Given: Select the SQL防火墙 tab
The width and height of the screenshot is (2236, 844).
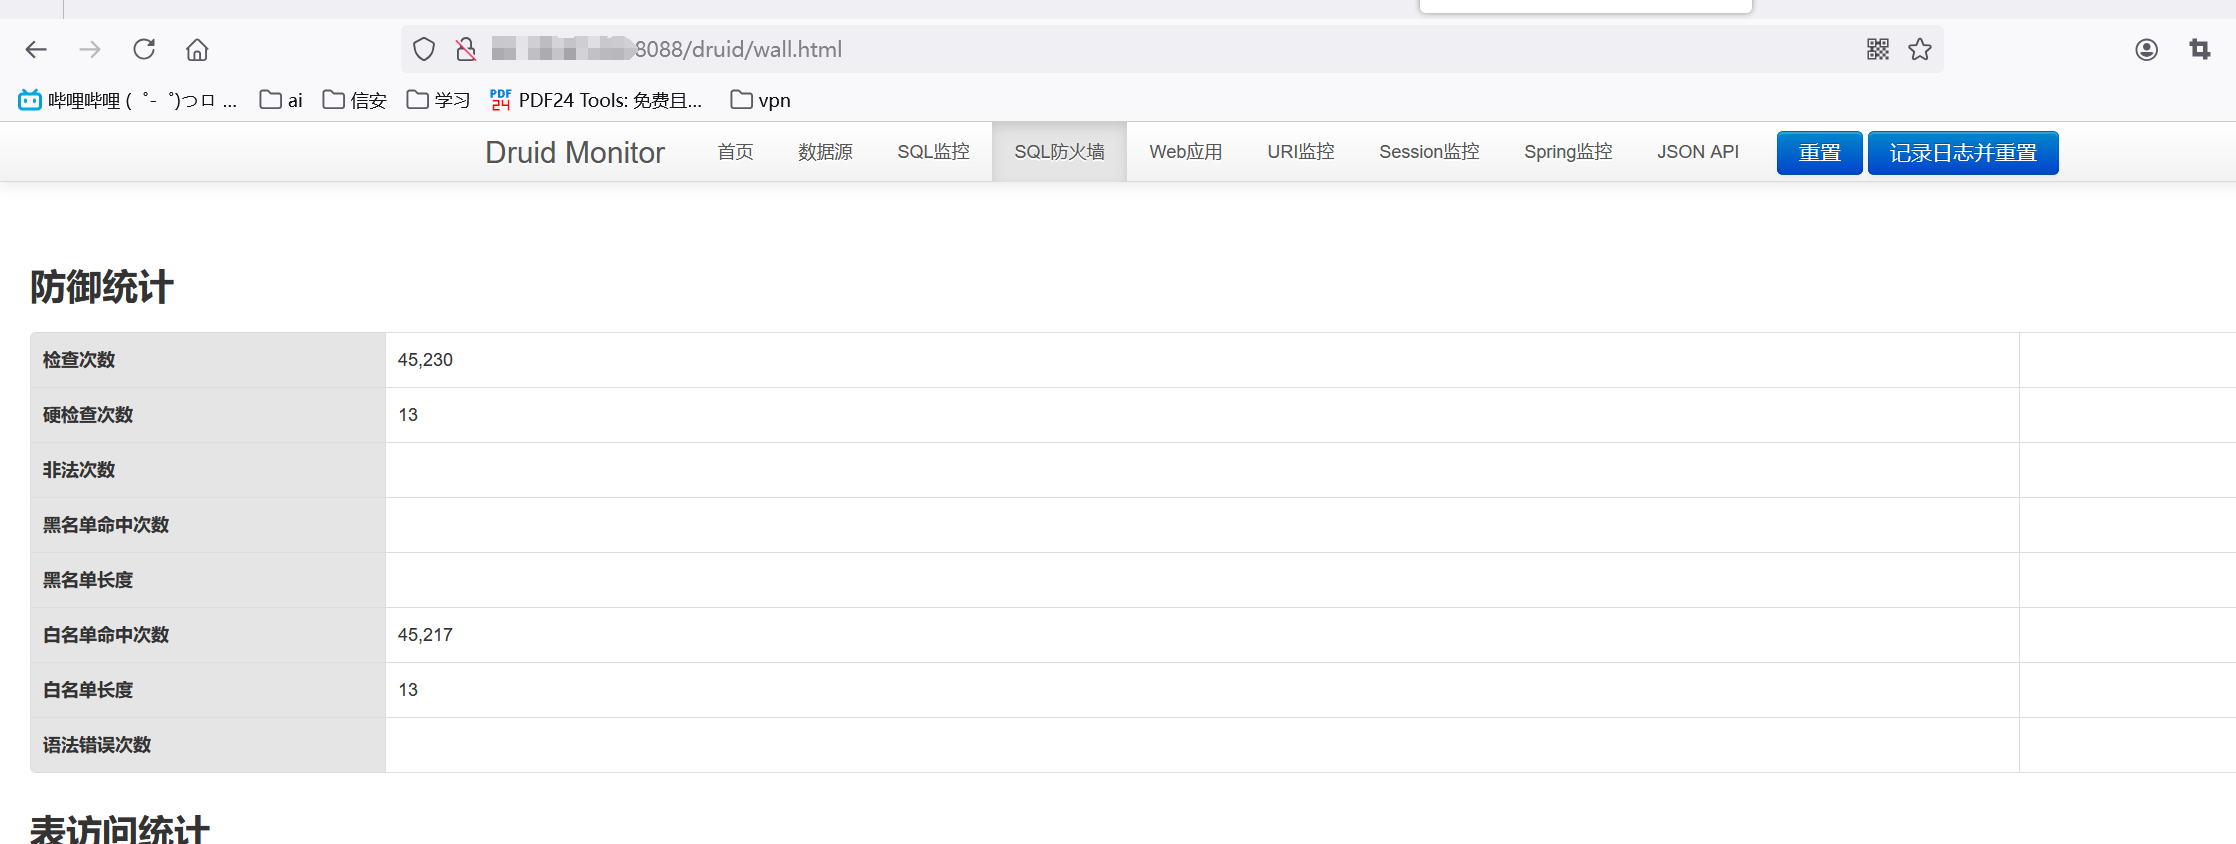Looking at the screenshot, I should [x=1059, y=152].
